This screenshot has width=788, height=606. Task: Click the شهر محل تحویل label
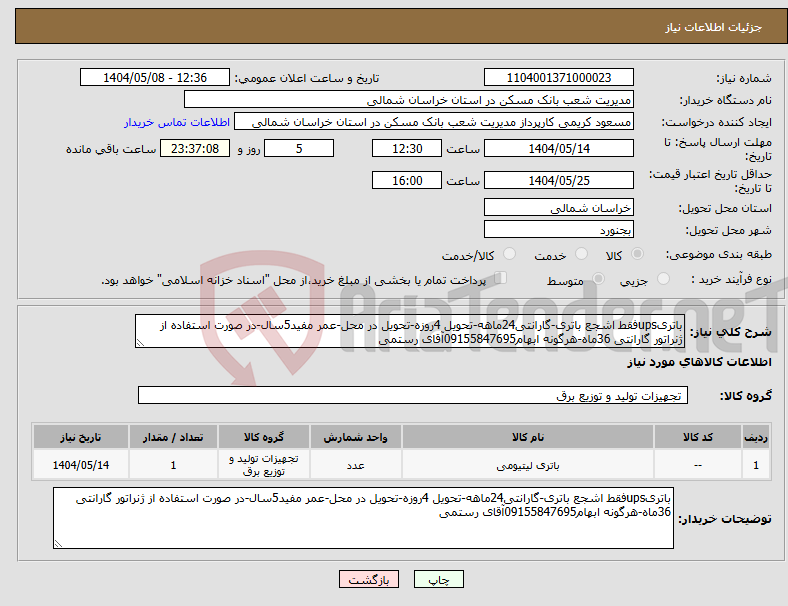729,230
